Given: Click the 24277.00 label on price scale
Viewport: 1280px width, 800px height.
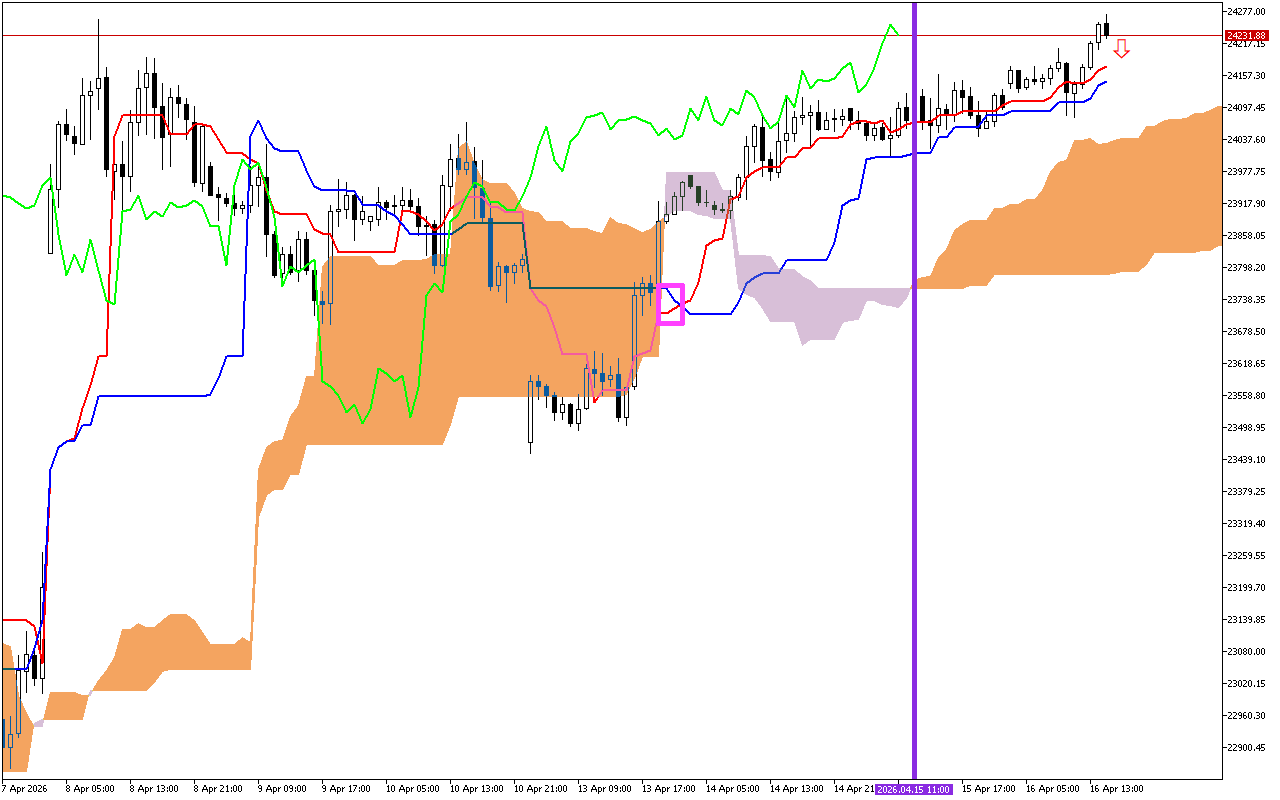Looking at the screenshot, I should coord(1244,11).
